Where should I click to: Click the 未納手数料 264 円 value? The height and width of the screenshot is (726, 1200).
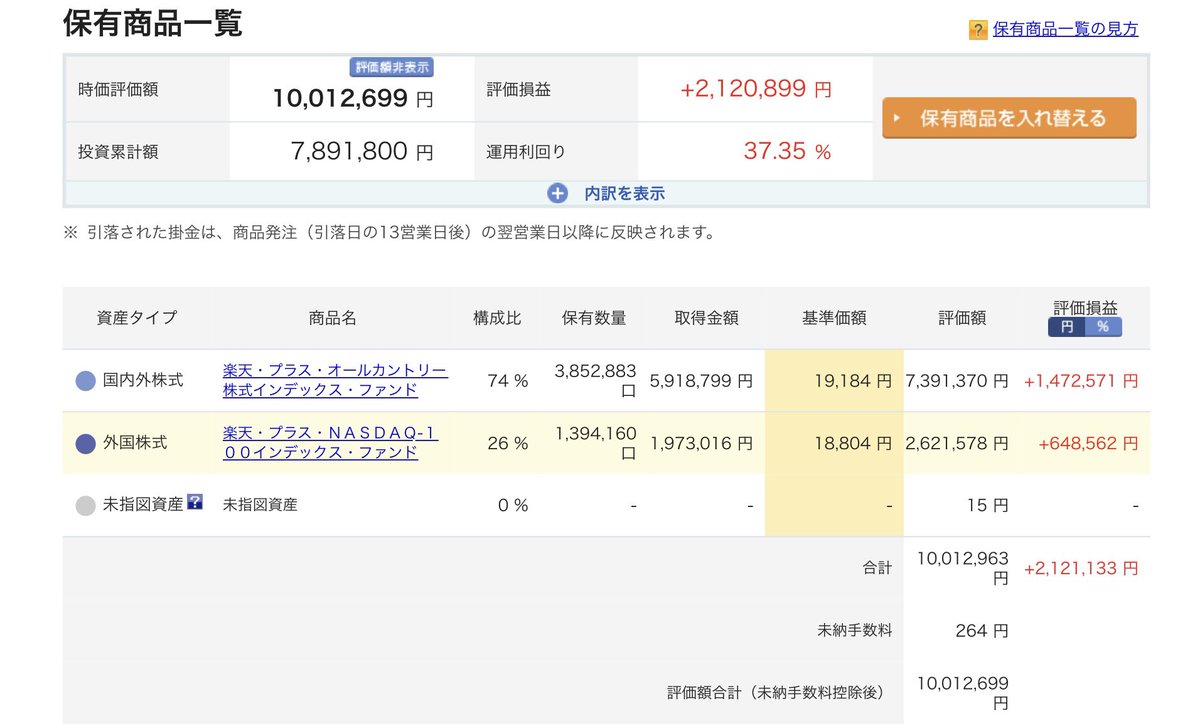tap(982, 631)
